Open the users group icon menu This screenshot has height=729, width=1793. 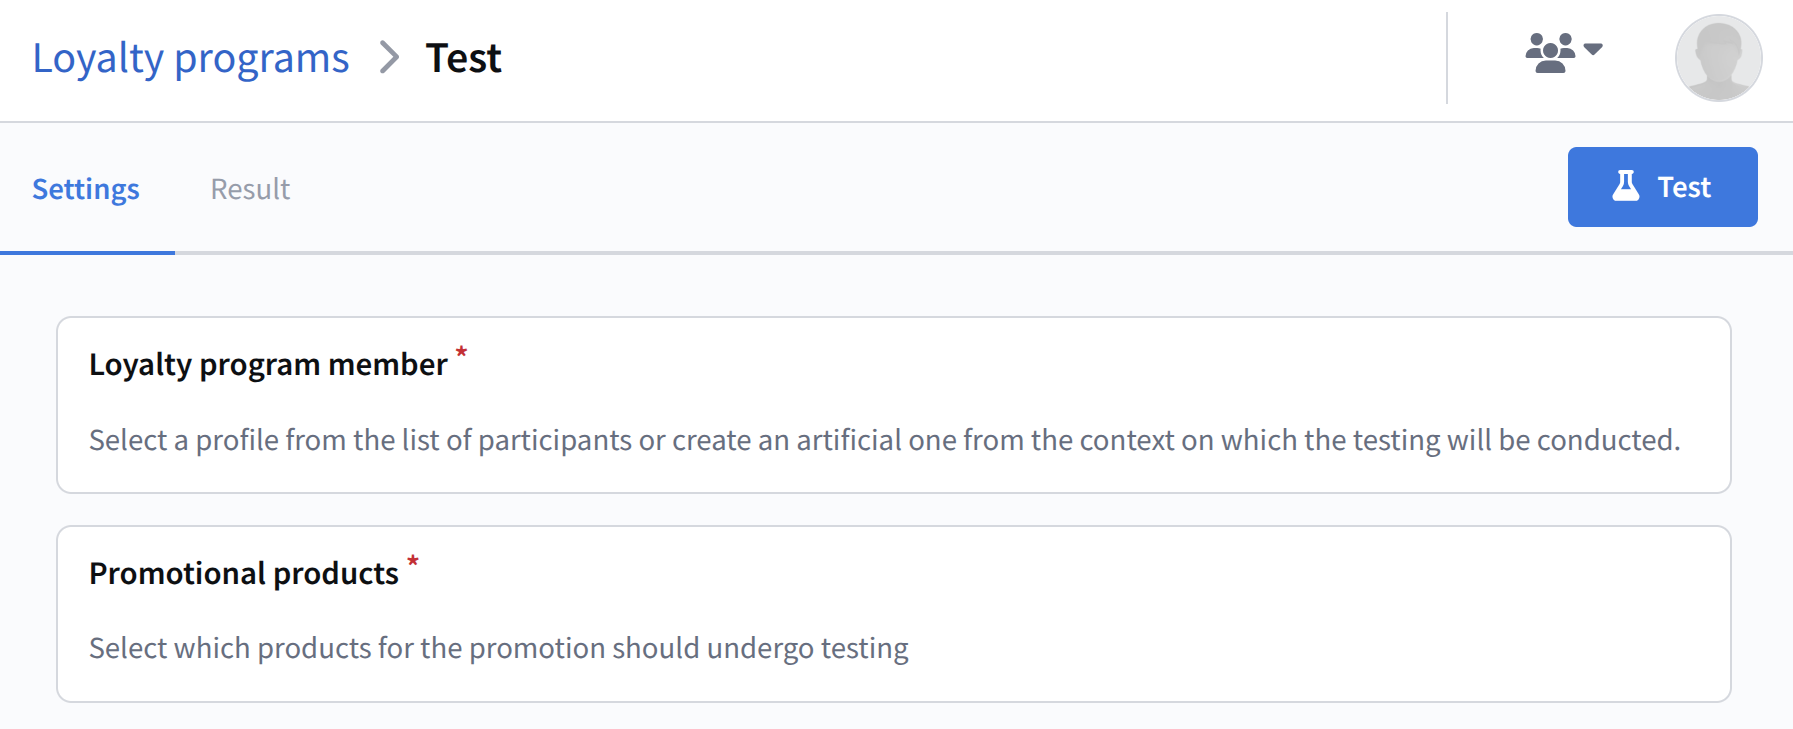(x=1549, y=52)
